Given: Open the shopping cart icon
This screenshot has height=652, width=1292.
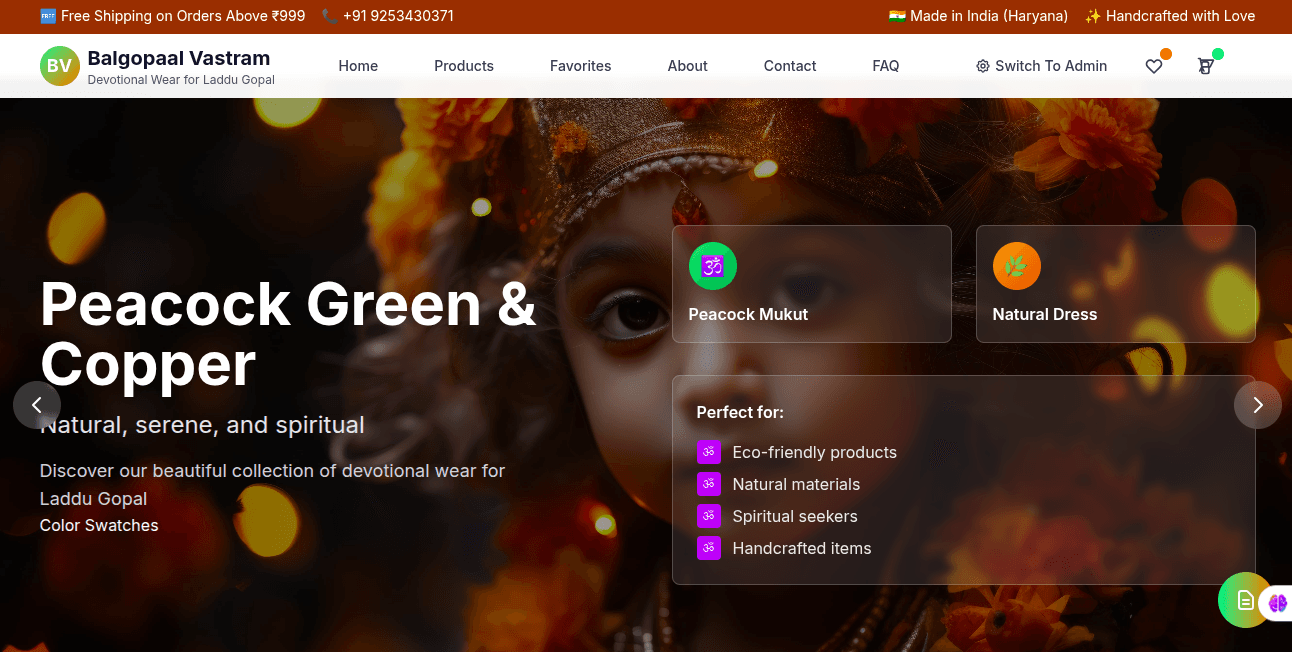Looking at the screenshot, I should [x=1206, y=66].
